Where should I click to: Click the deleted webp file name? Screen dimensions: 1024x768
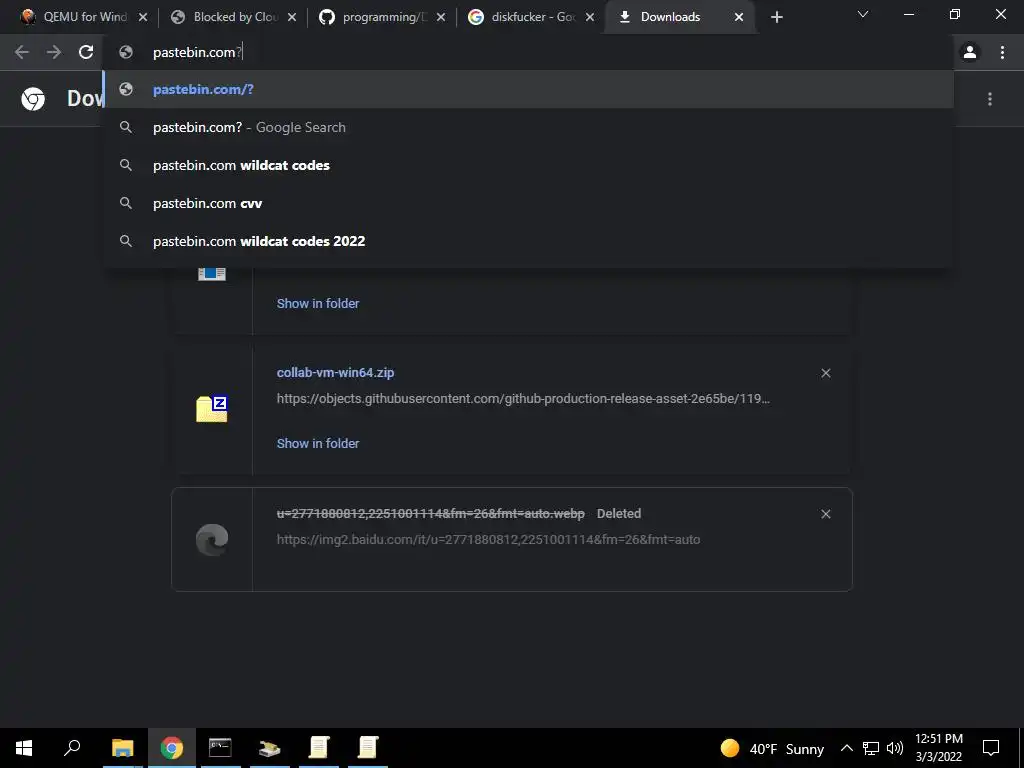430,514
